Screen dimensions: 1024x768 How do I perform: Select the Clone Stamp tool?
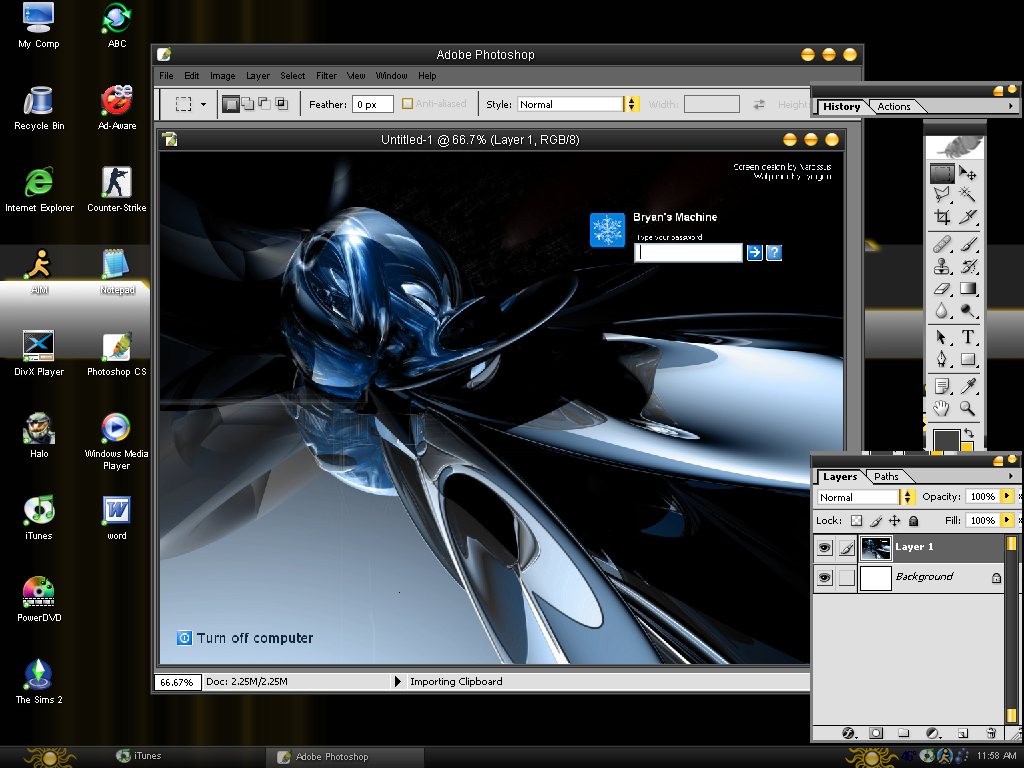(941, 266)
